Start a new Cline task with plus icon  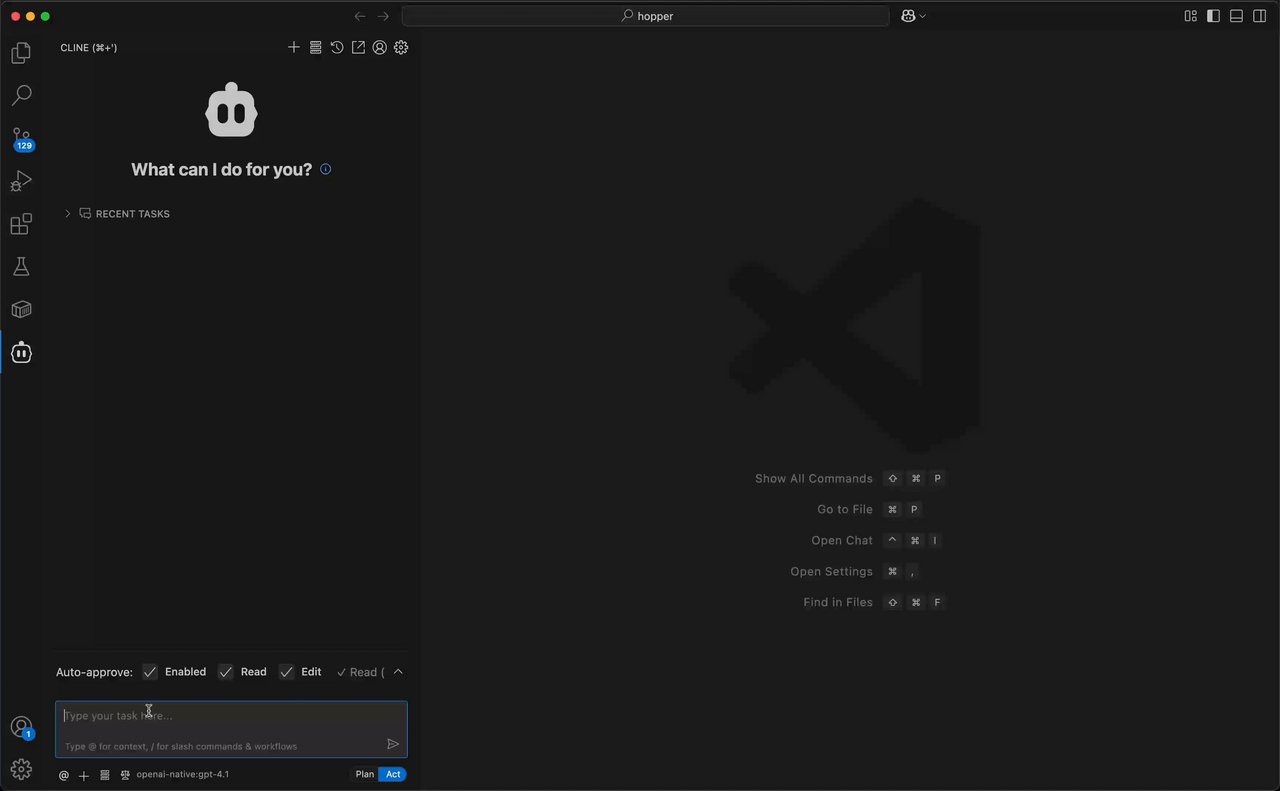coord(294,47)
